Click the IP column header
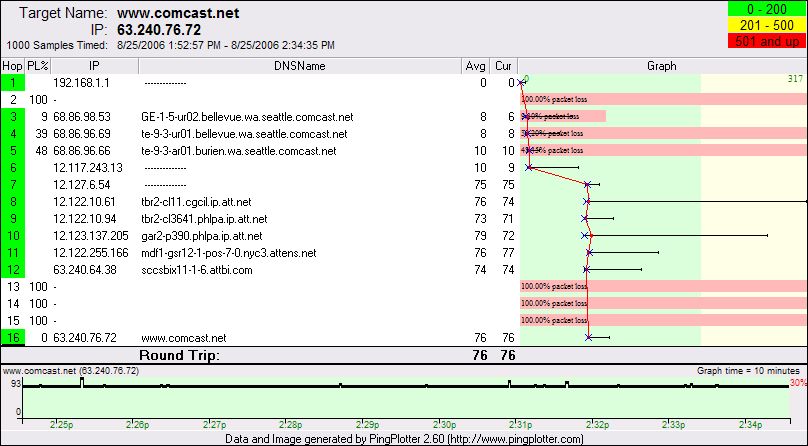Screen dimensions: 808x446 click(94, 66)
